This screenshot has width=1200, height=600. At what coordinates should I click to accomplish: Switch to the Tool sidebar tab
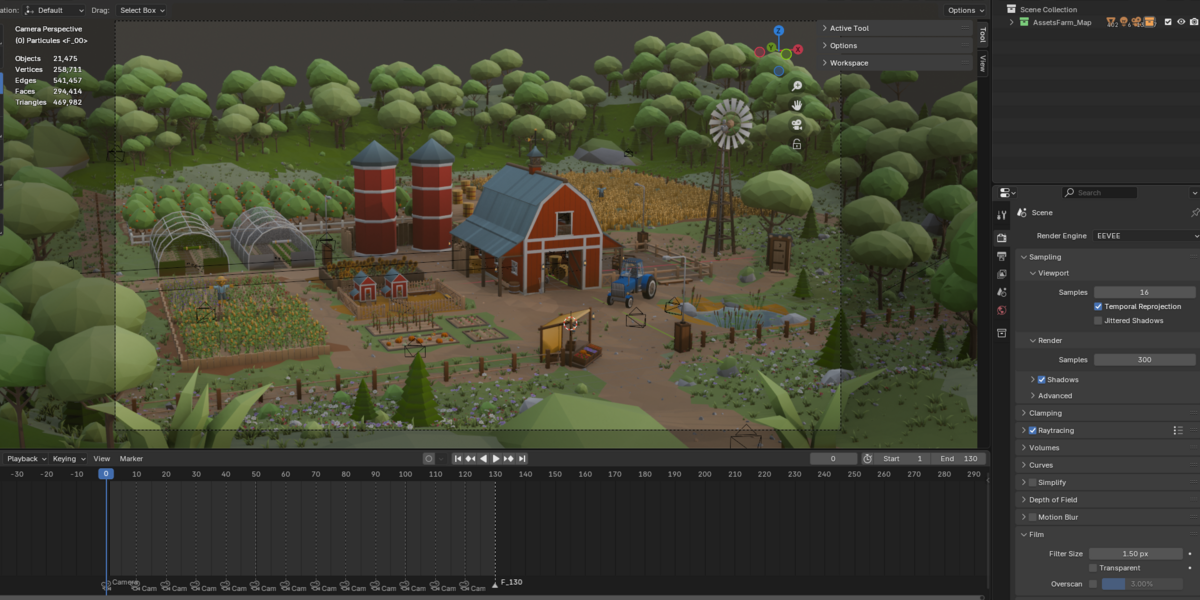coord(982,35)
